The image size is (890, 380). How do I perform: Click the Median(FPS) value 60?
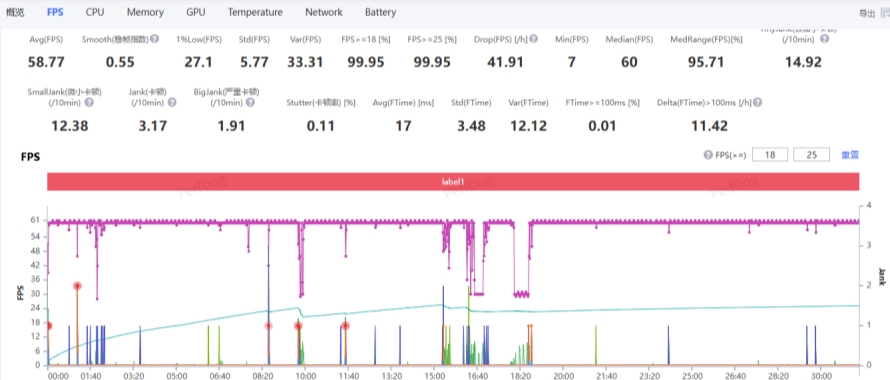tap(629, 62)
